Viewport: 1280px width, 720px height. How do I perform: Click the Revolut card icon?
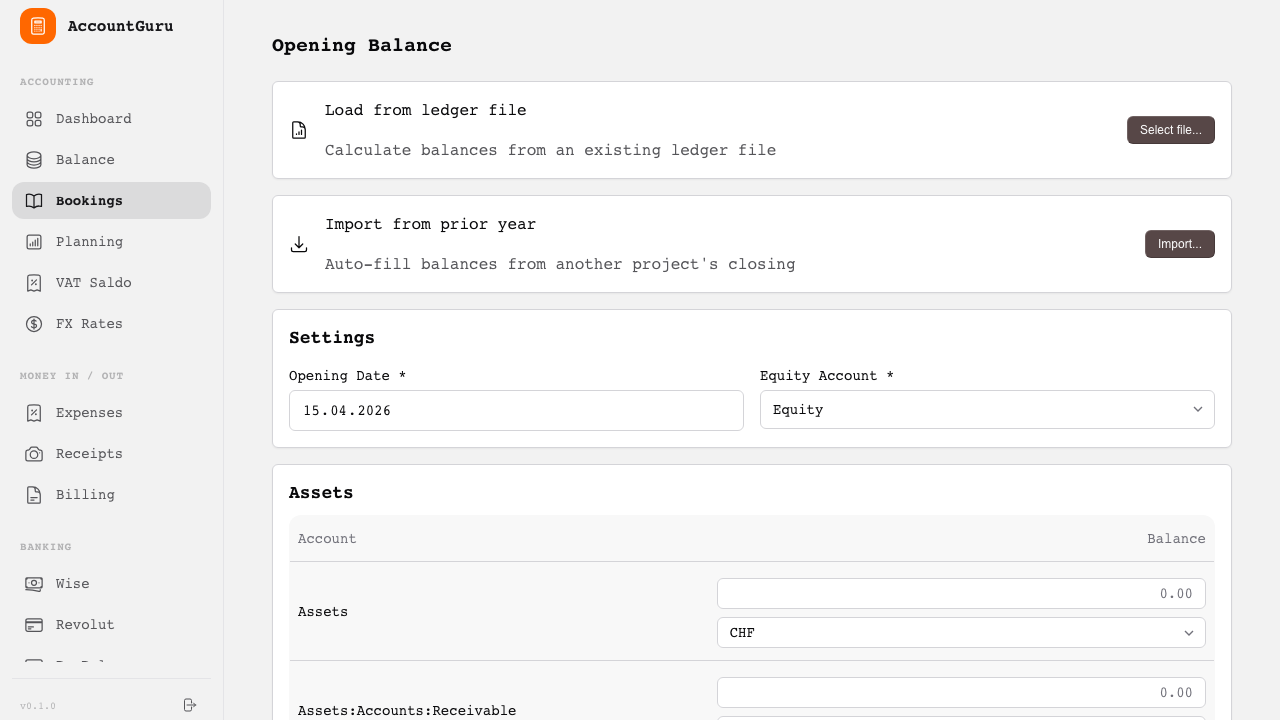33,624
